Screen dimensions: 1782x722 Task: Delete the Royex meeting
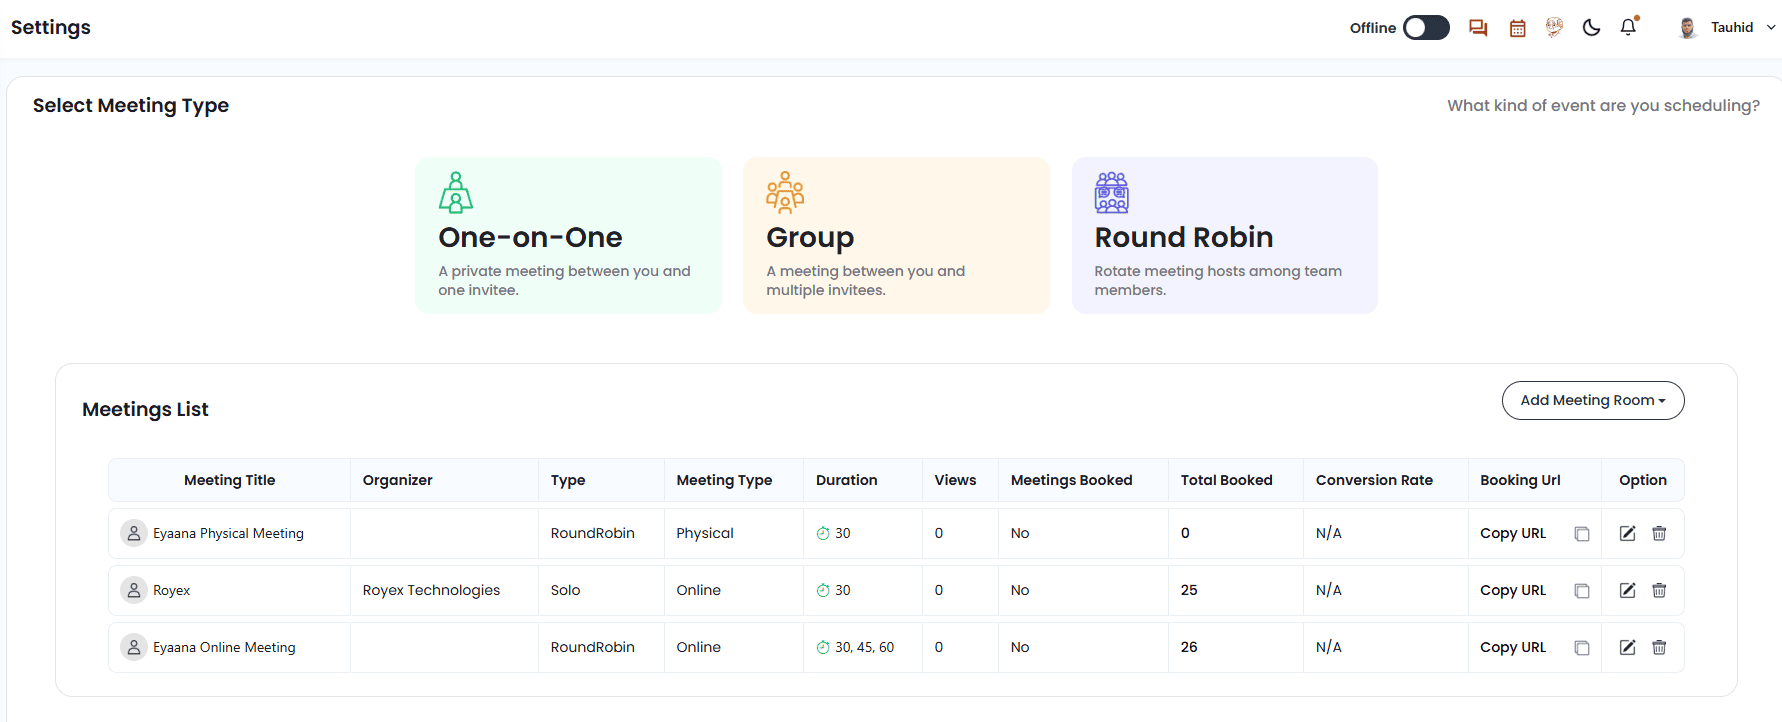[x=1659, y=590]
